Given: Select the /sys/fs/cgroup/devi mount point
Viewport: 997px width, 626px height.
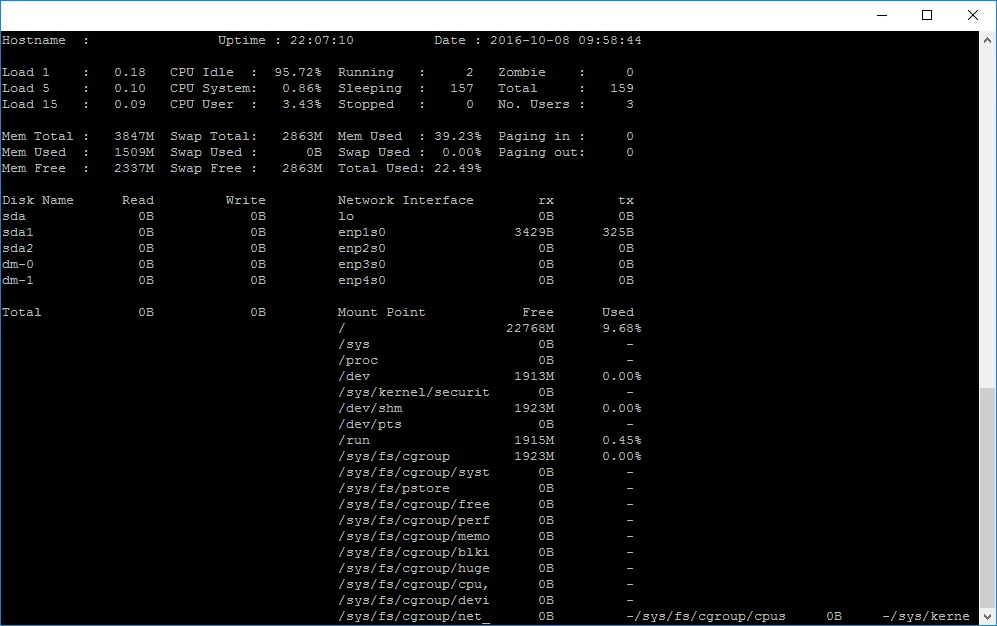Looking at the screenshot, I should point(413,601).
